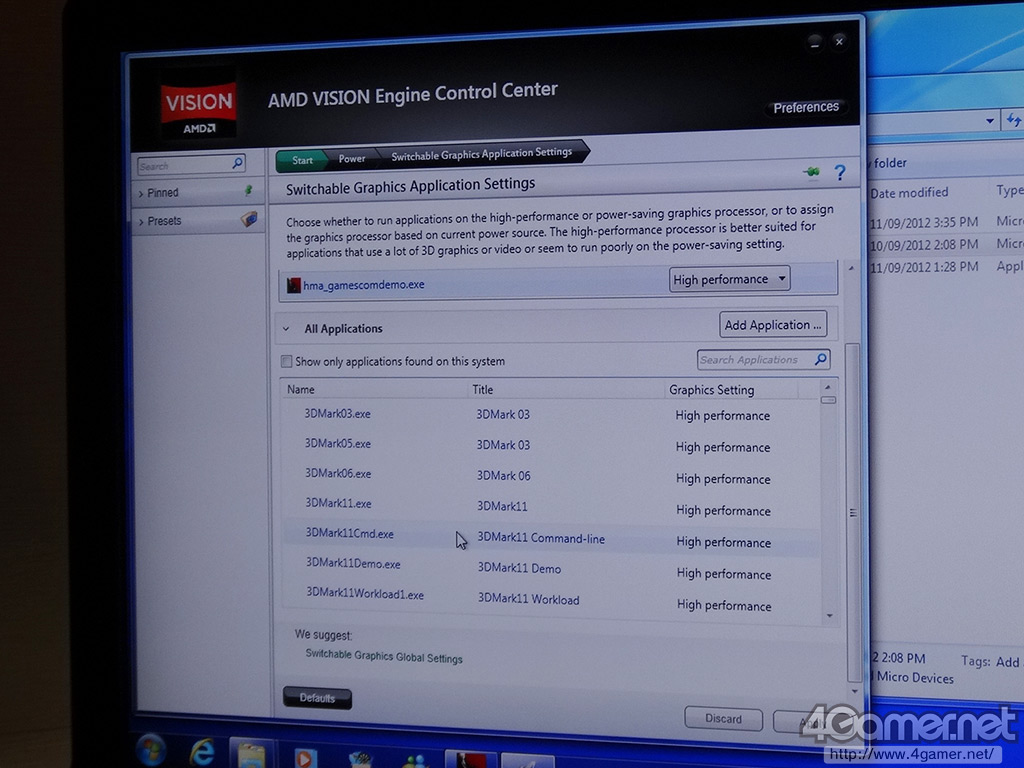
Task: Click the main panel scrollbar thumb
Action: (x=853, y=513)
